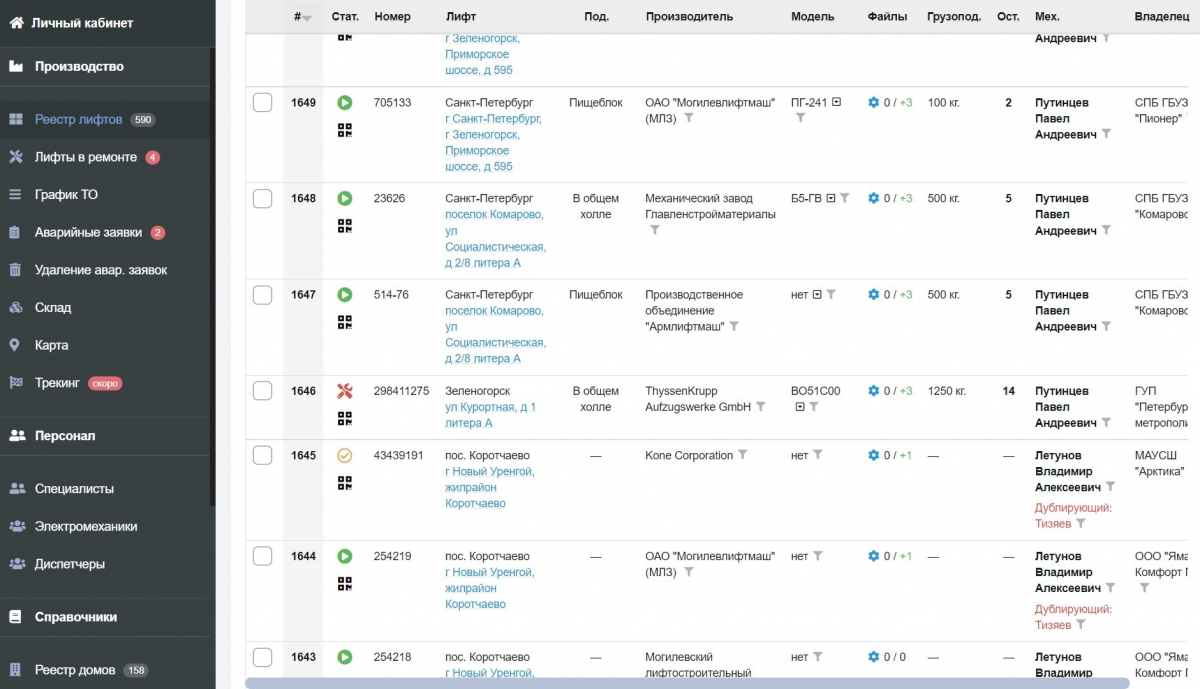Select checkbox of lift row 1646
Screen dimensions: 1200x689
pos(262,391)
